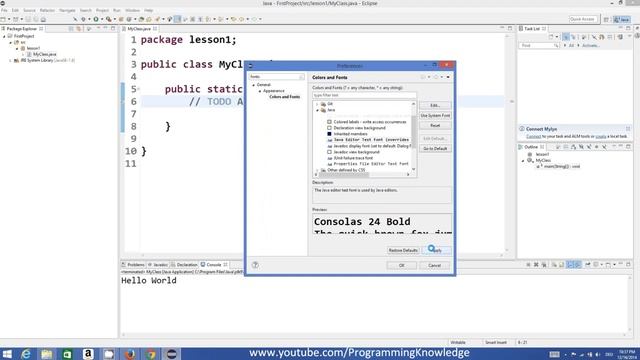The image size is (640, 360).
Task: Click the Quick Access field
Action: (x=583, y=19)
